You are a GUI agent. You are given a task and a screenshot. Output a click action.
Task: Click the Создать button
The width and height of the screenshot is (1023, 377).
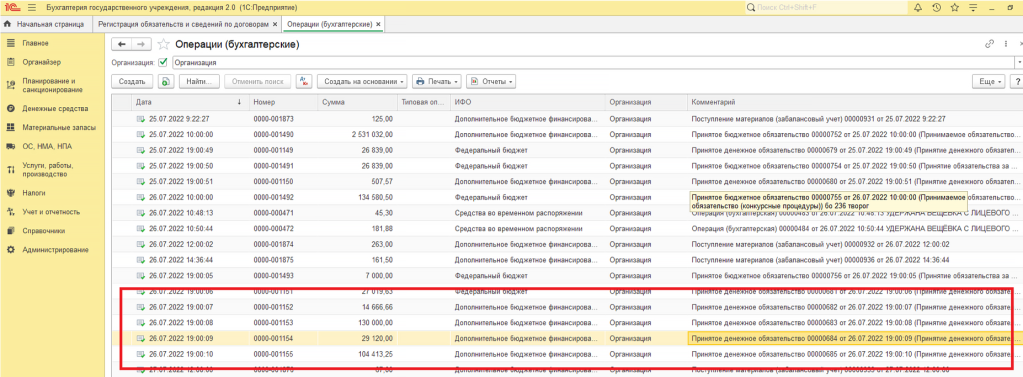(132, 82)
